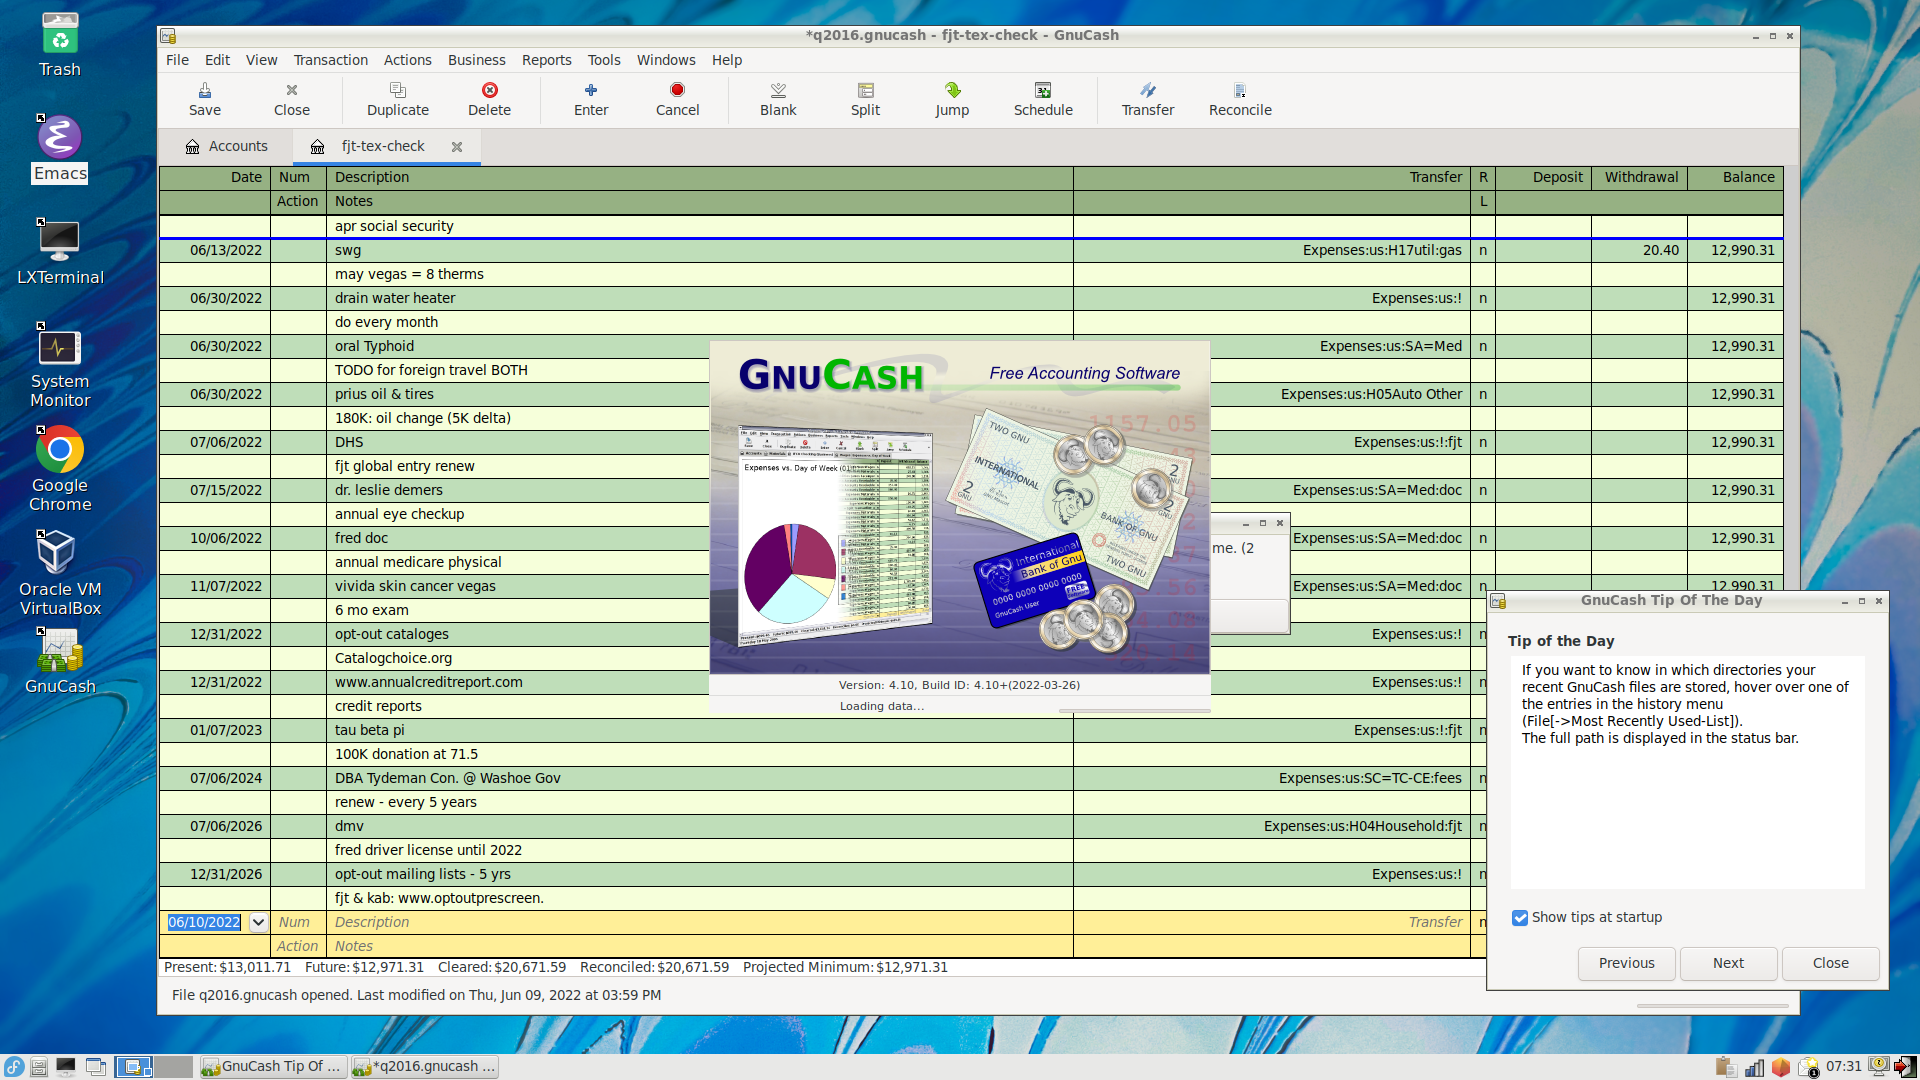This screenshot has width=1920, height=1080.
Task: Click the Reconcile toolbar icon
Action: pyautogui.click(x=1240, y=99)
